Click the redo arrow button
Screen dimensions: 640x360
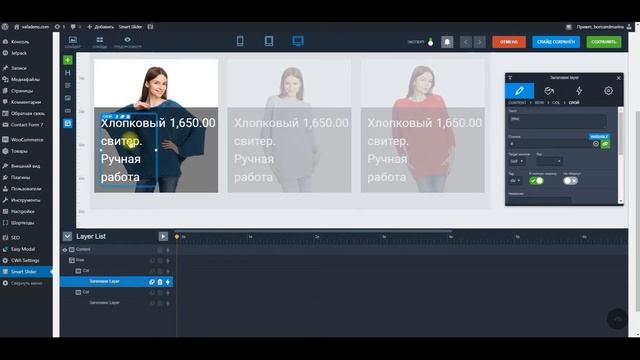(480, 42)
